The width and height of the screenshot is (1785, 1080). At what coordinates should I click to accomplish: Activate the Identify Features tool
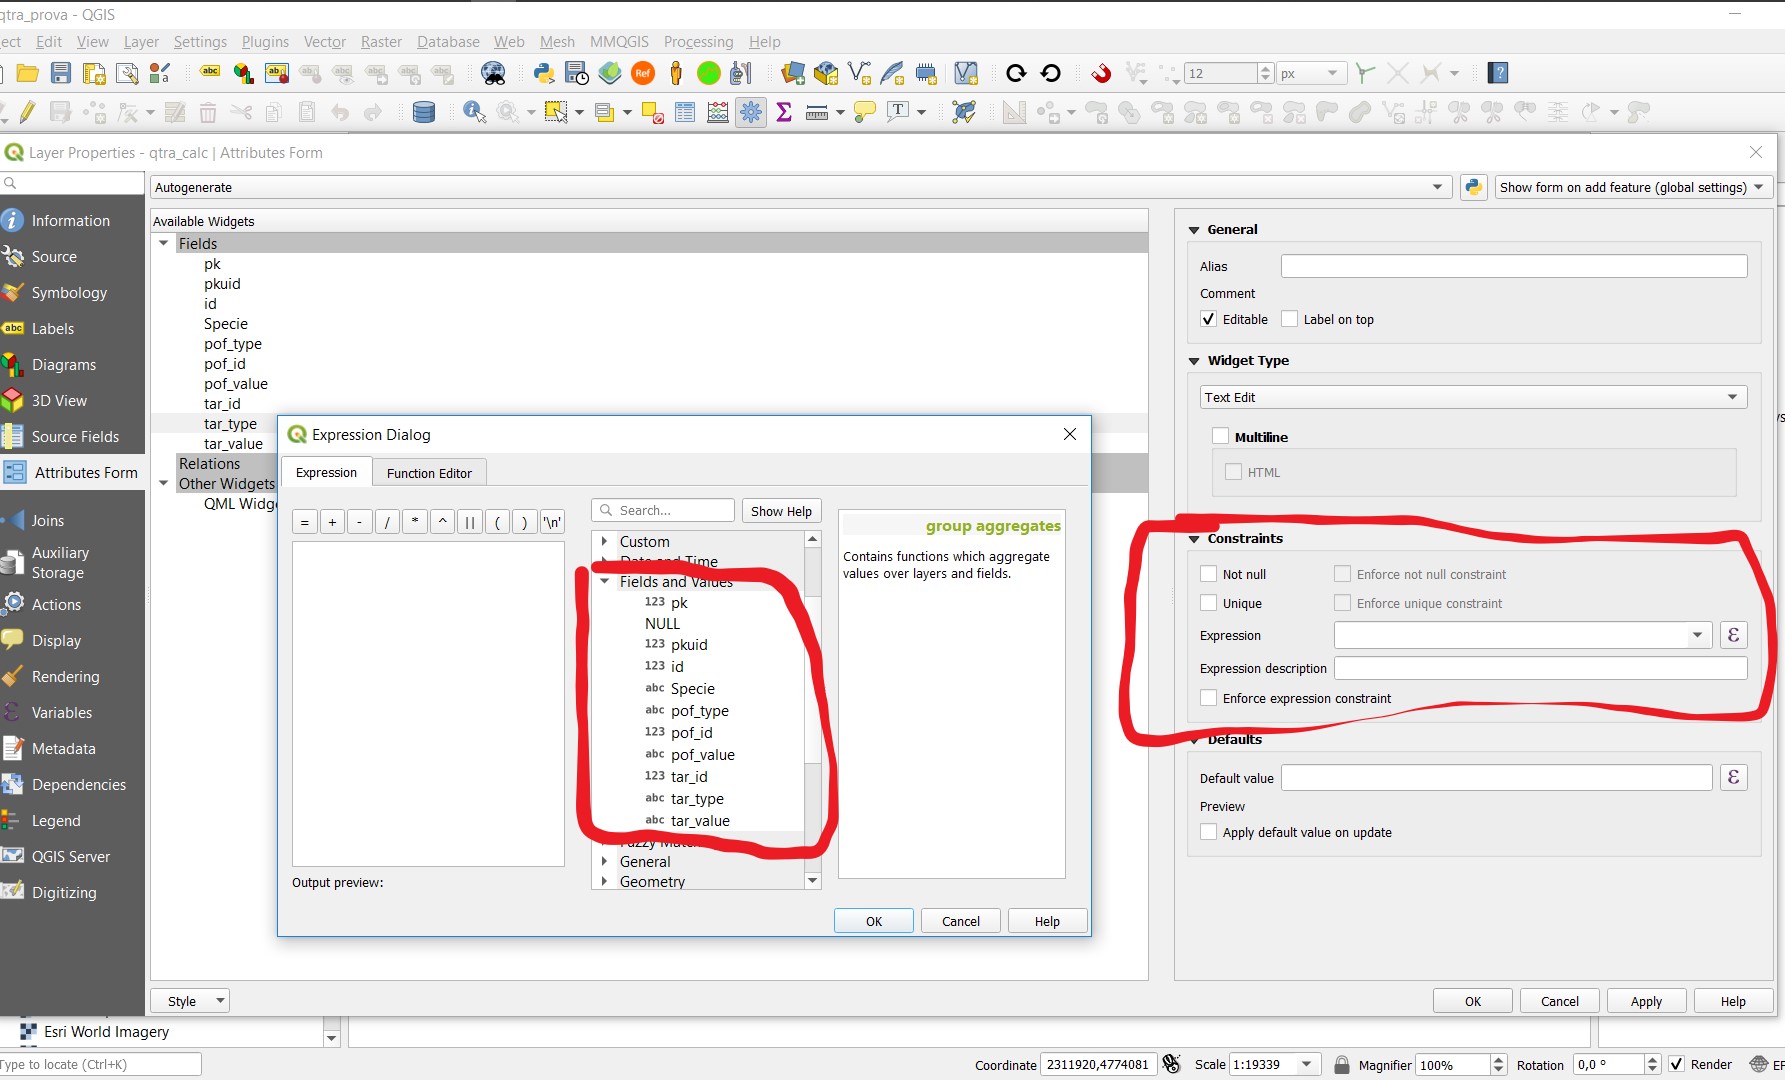point(473,111)
